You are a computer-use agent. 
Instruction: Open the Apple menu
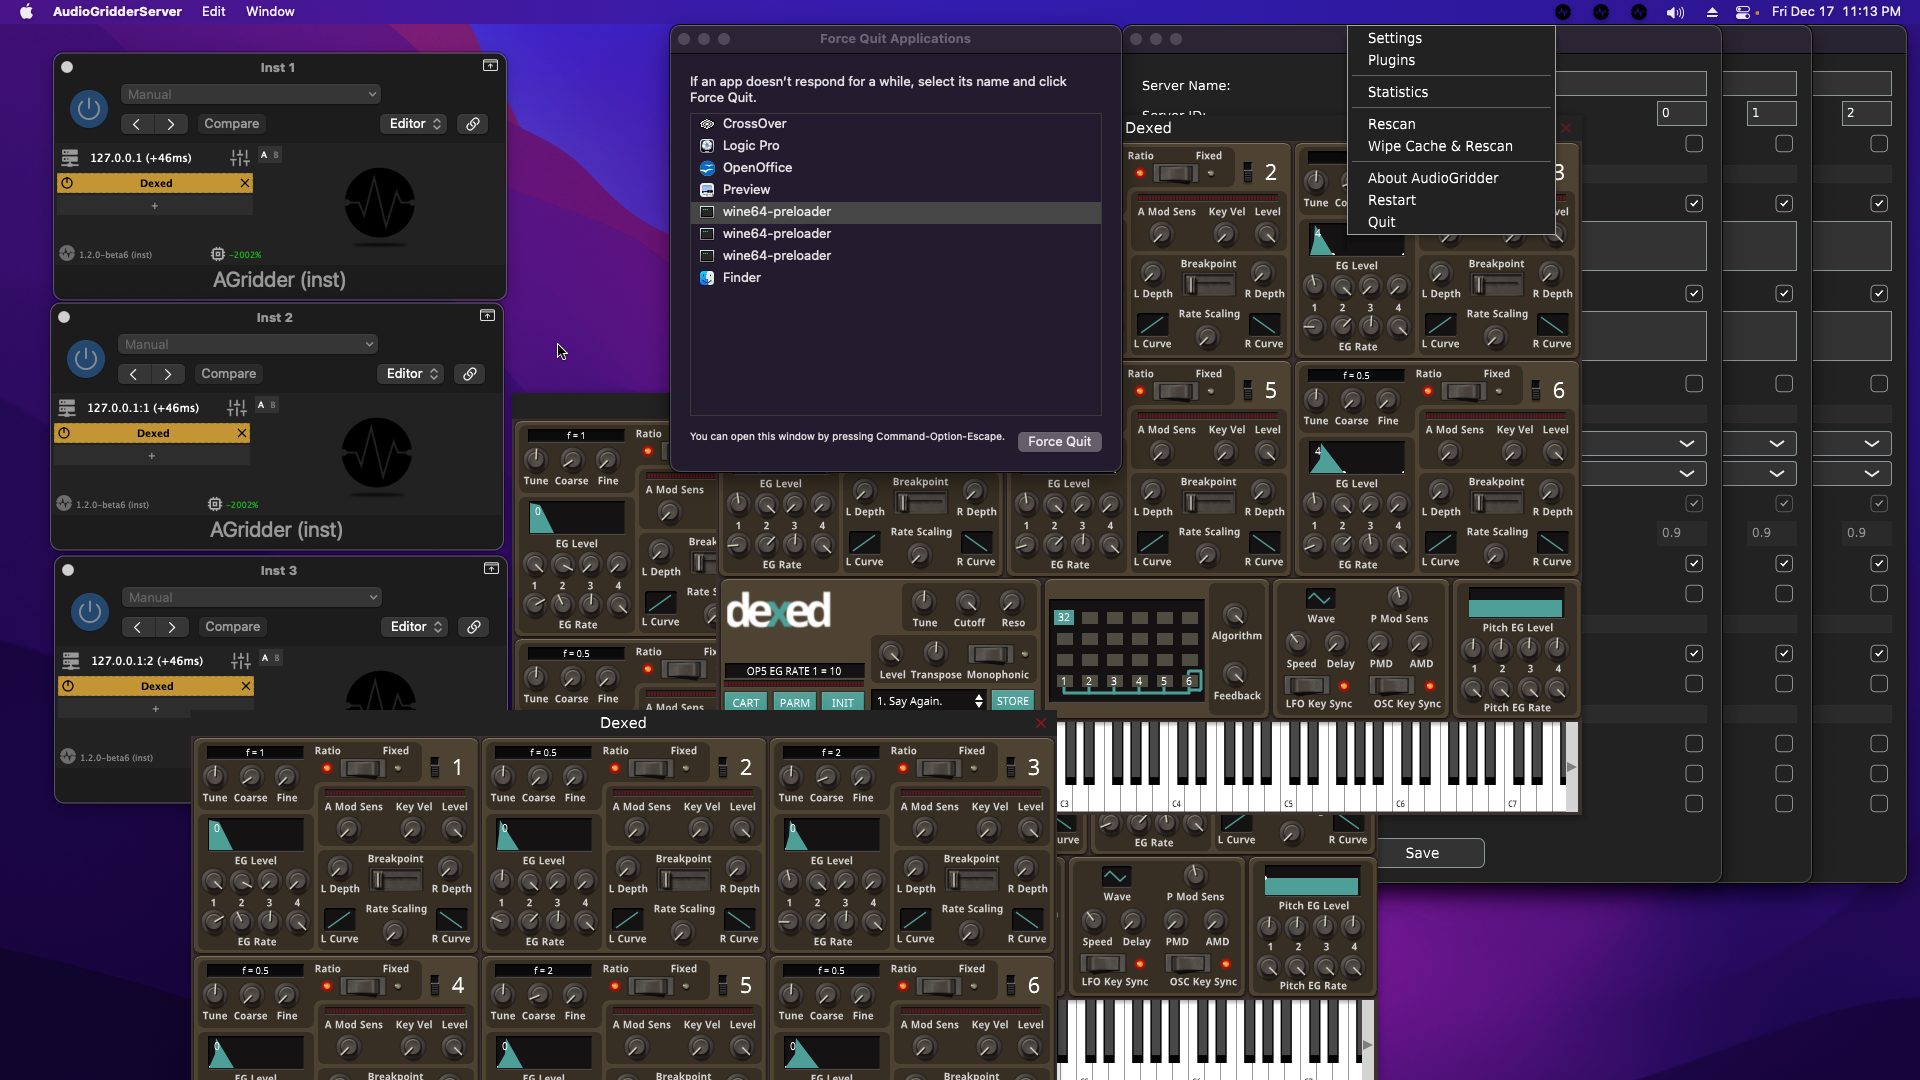26,12
